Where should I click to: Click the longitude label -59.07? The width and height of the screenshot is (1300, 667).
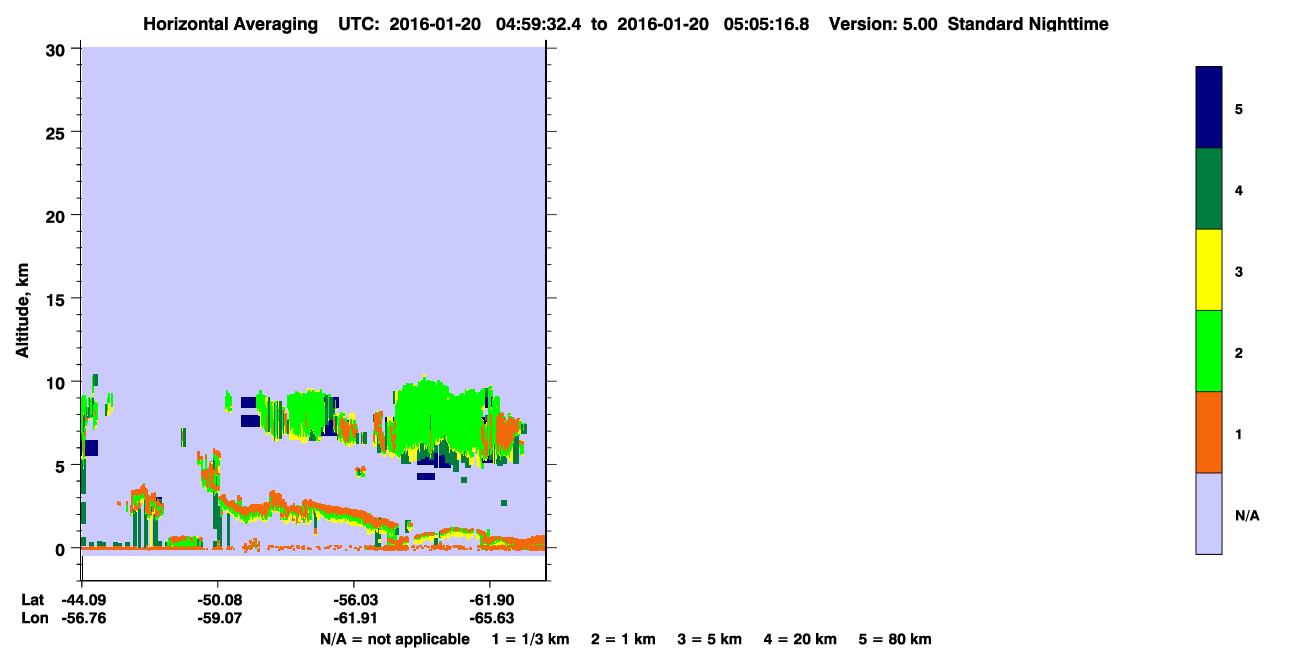218,619
